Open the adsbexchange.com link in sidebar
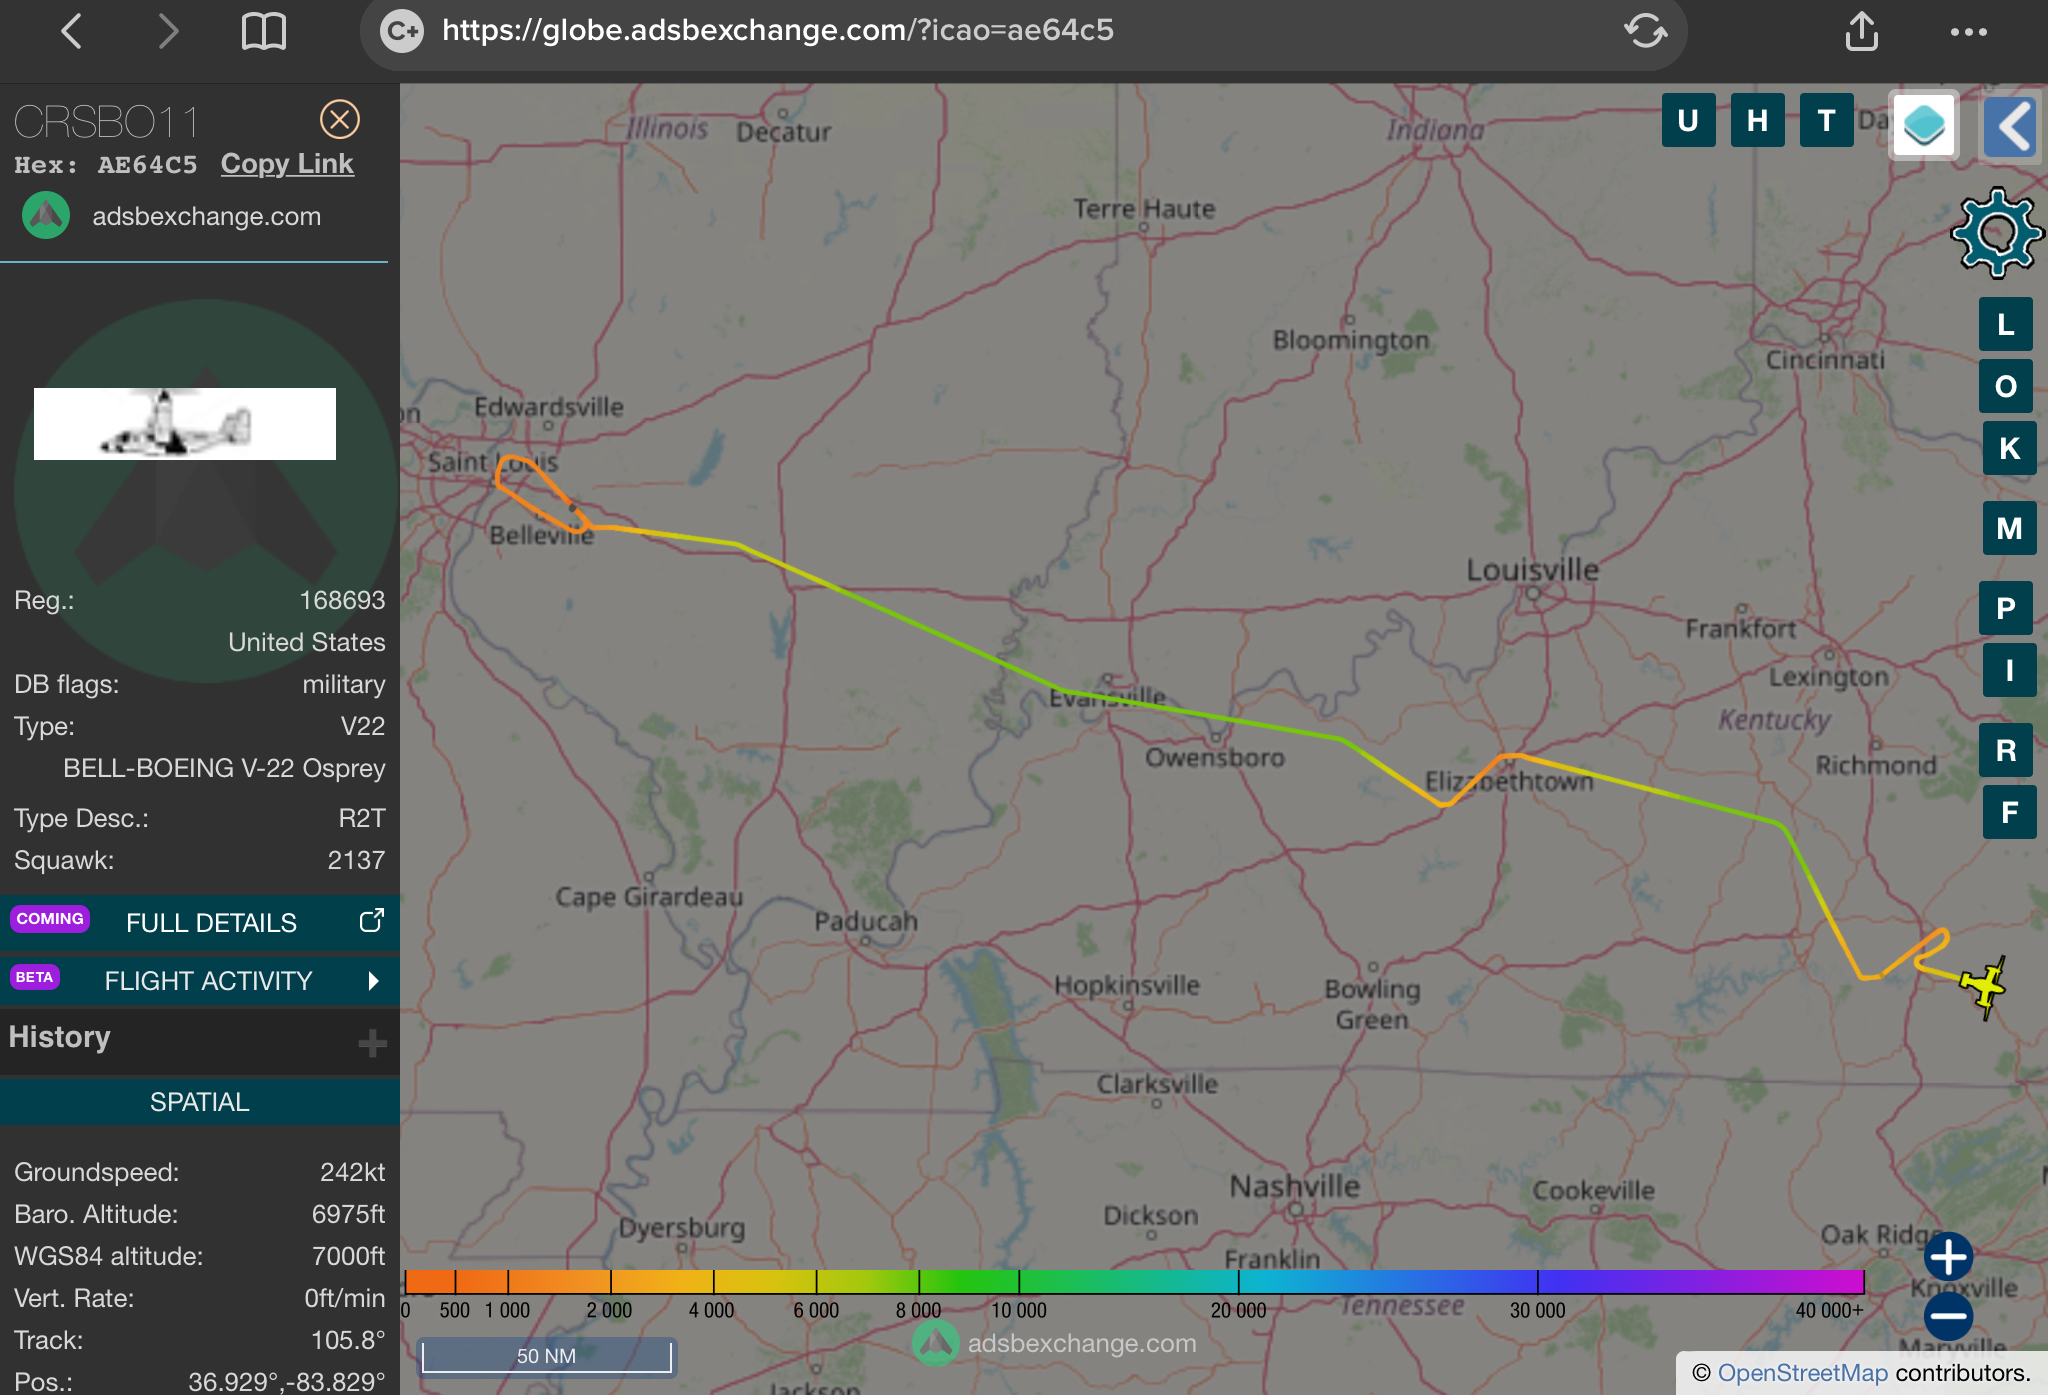Viewport: 2048px width, 1395px height. tap(207, 216)
